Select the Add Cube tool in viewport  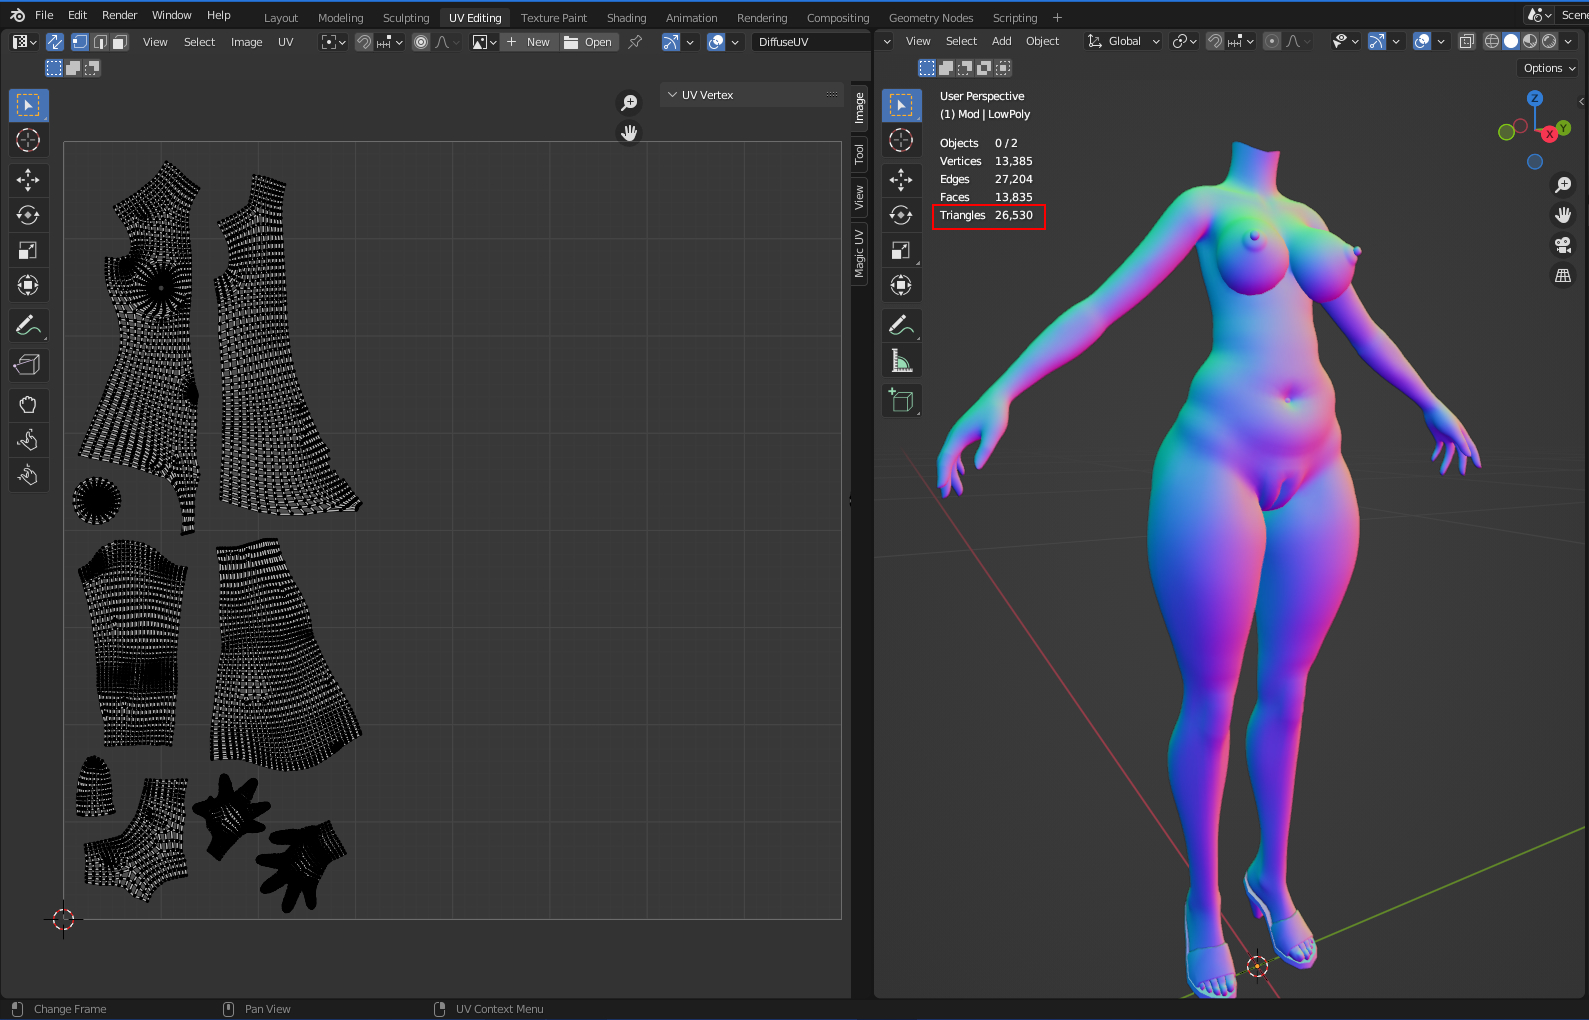901,401
